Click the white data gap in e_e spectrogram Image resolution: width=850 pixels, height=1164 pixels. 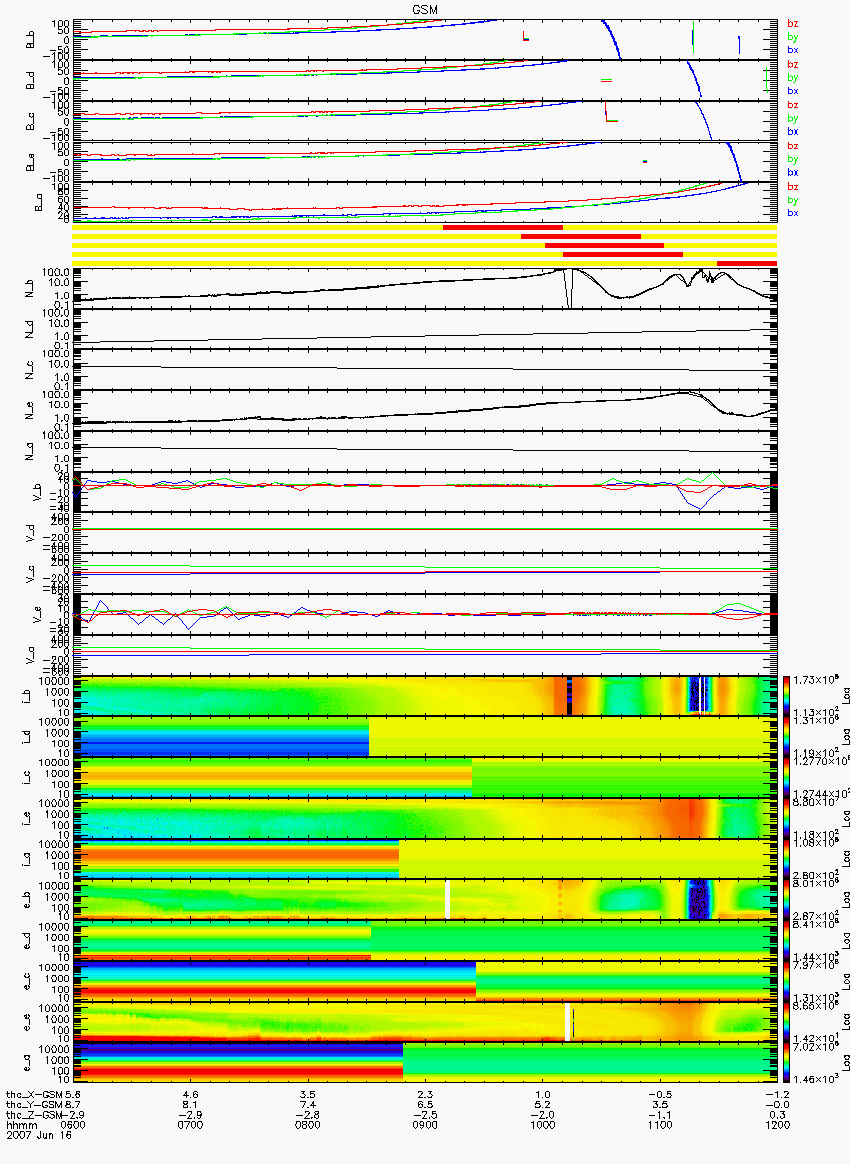click(567, 1022)
